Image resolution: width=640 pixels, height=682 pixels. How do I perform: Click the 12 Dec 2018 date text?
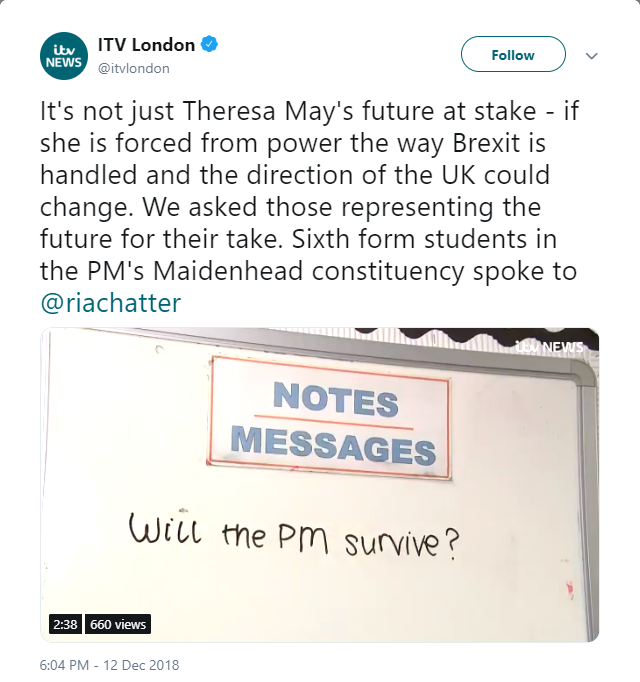coord(144,665)
